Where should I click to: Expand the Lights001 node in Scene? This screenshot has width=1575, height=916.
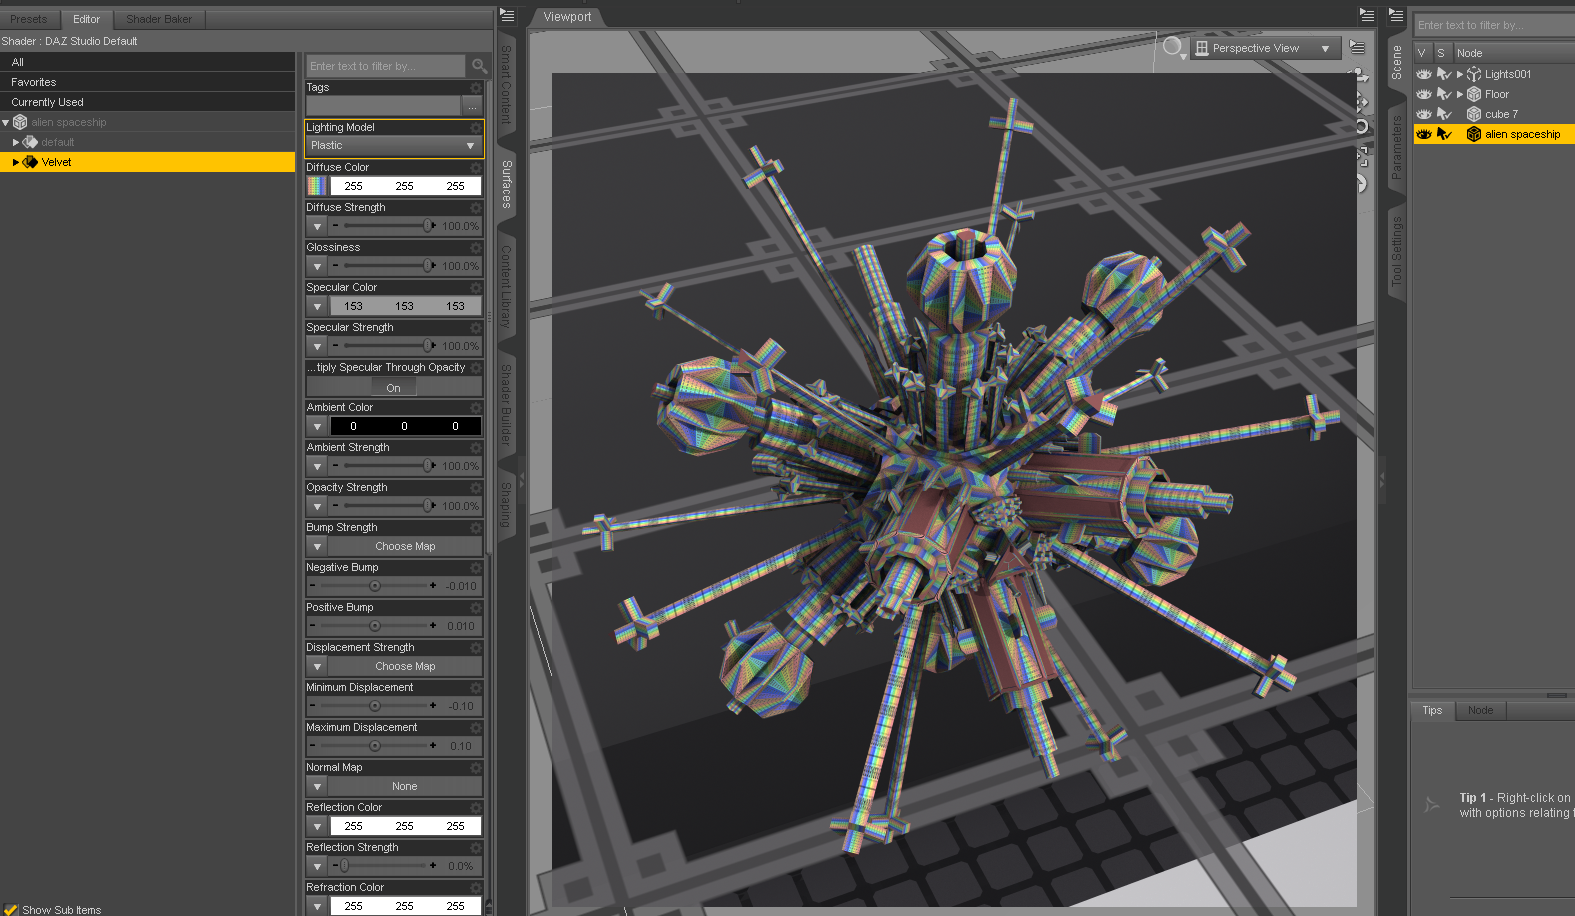click(x=1460, y=74)
